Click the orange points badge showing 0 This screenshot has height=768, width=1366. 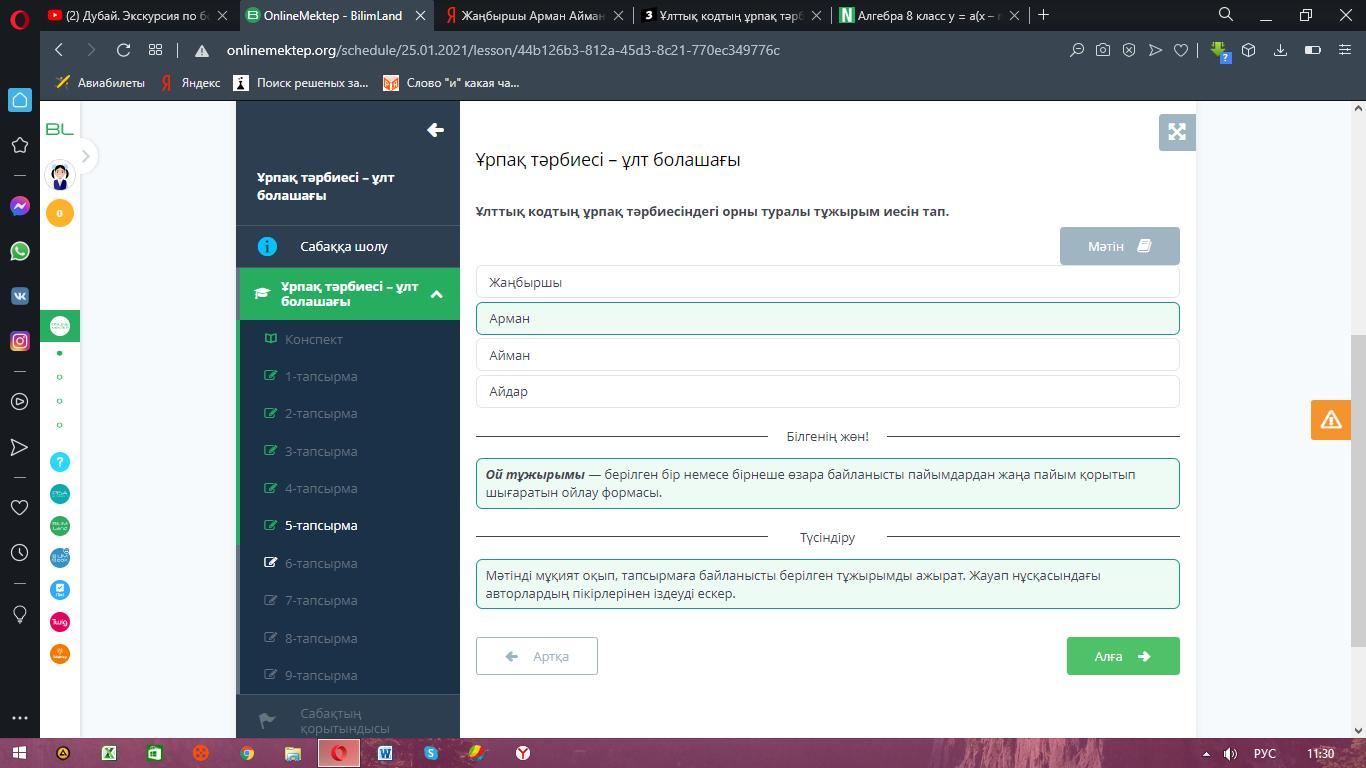coord(60,213)
